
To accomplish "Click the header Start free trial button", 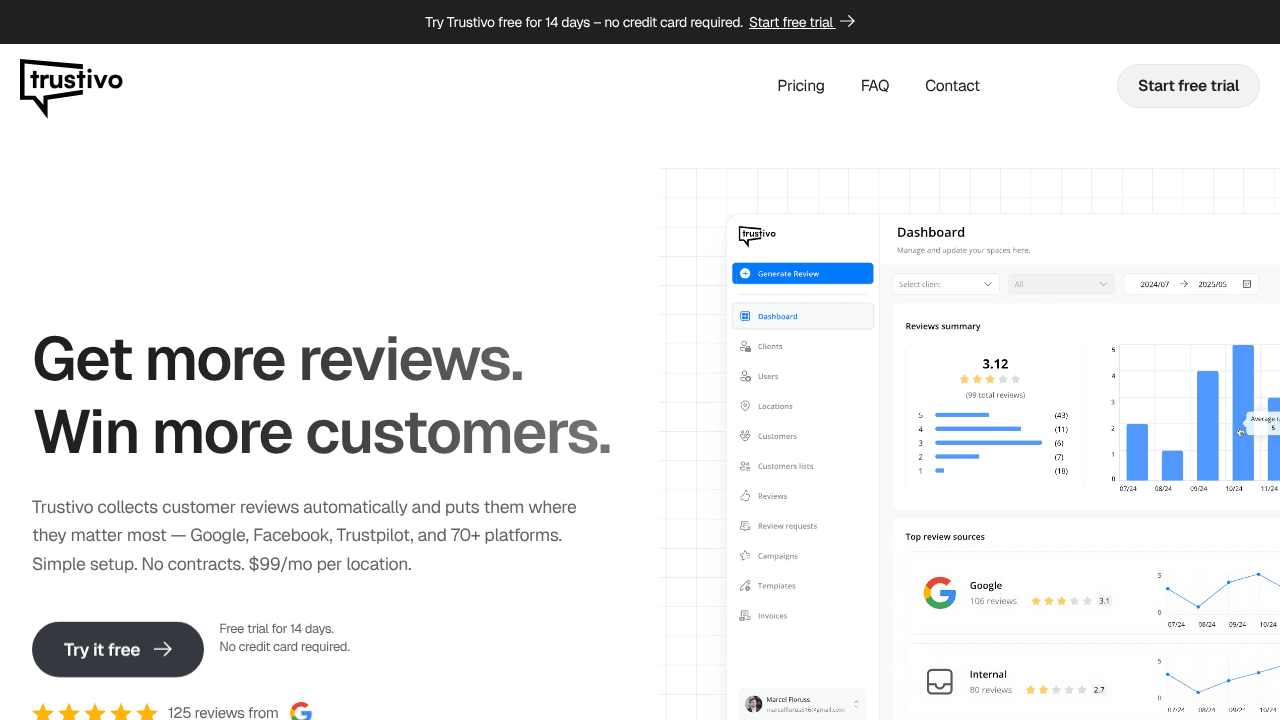I will (1188, 86).
